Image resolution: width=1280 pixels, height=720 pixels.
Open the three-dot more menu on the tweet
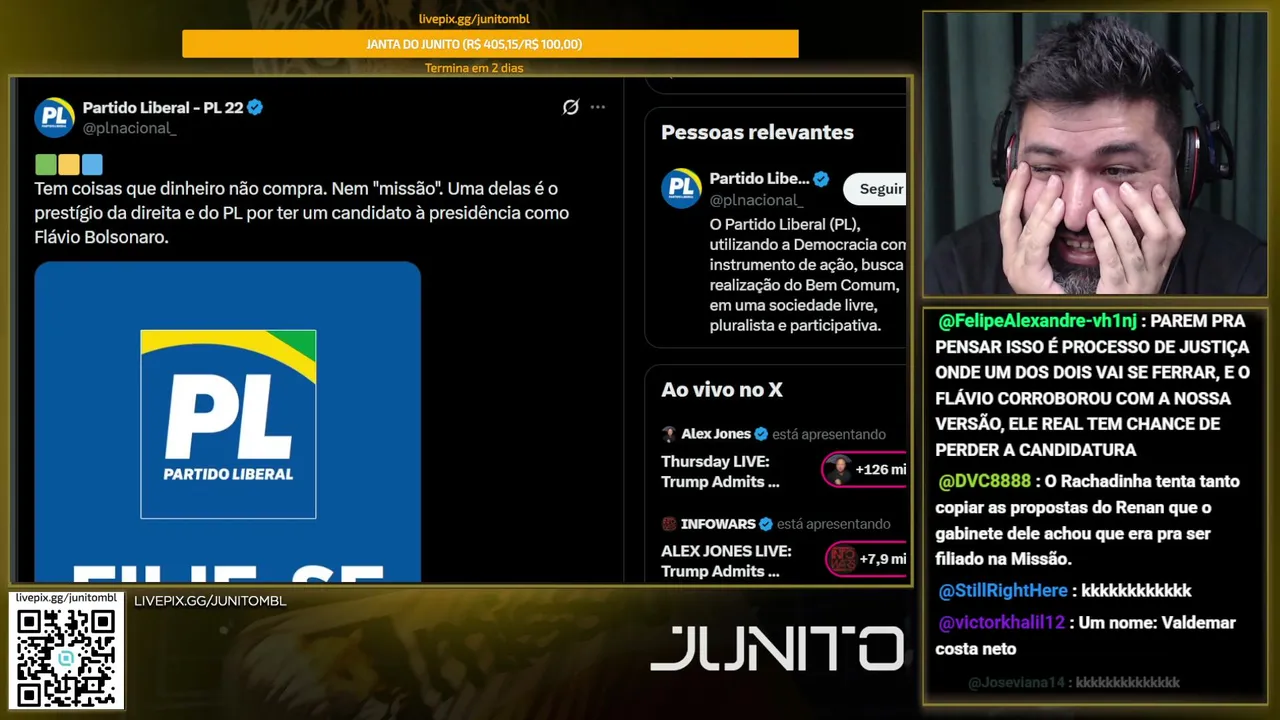coord(598,107)
